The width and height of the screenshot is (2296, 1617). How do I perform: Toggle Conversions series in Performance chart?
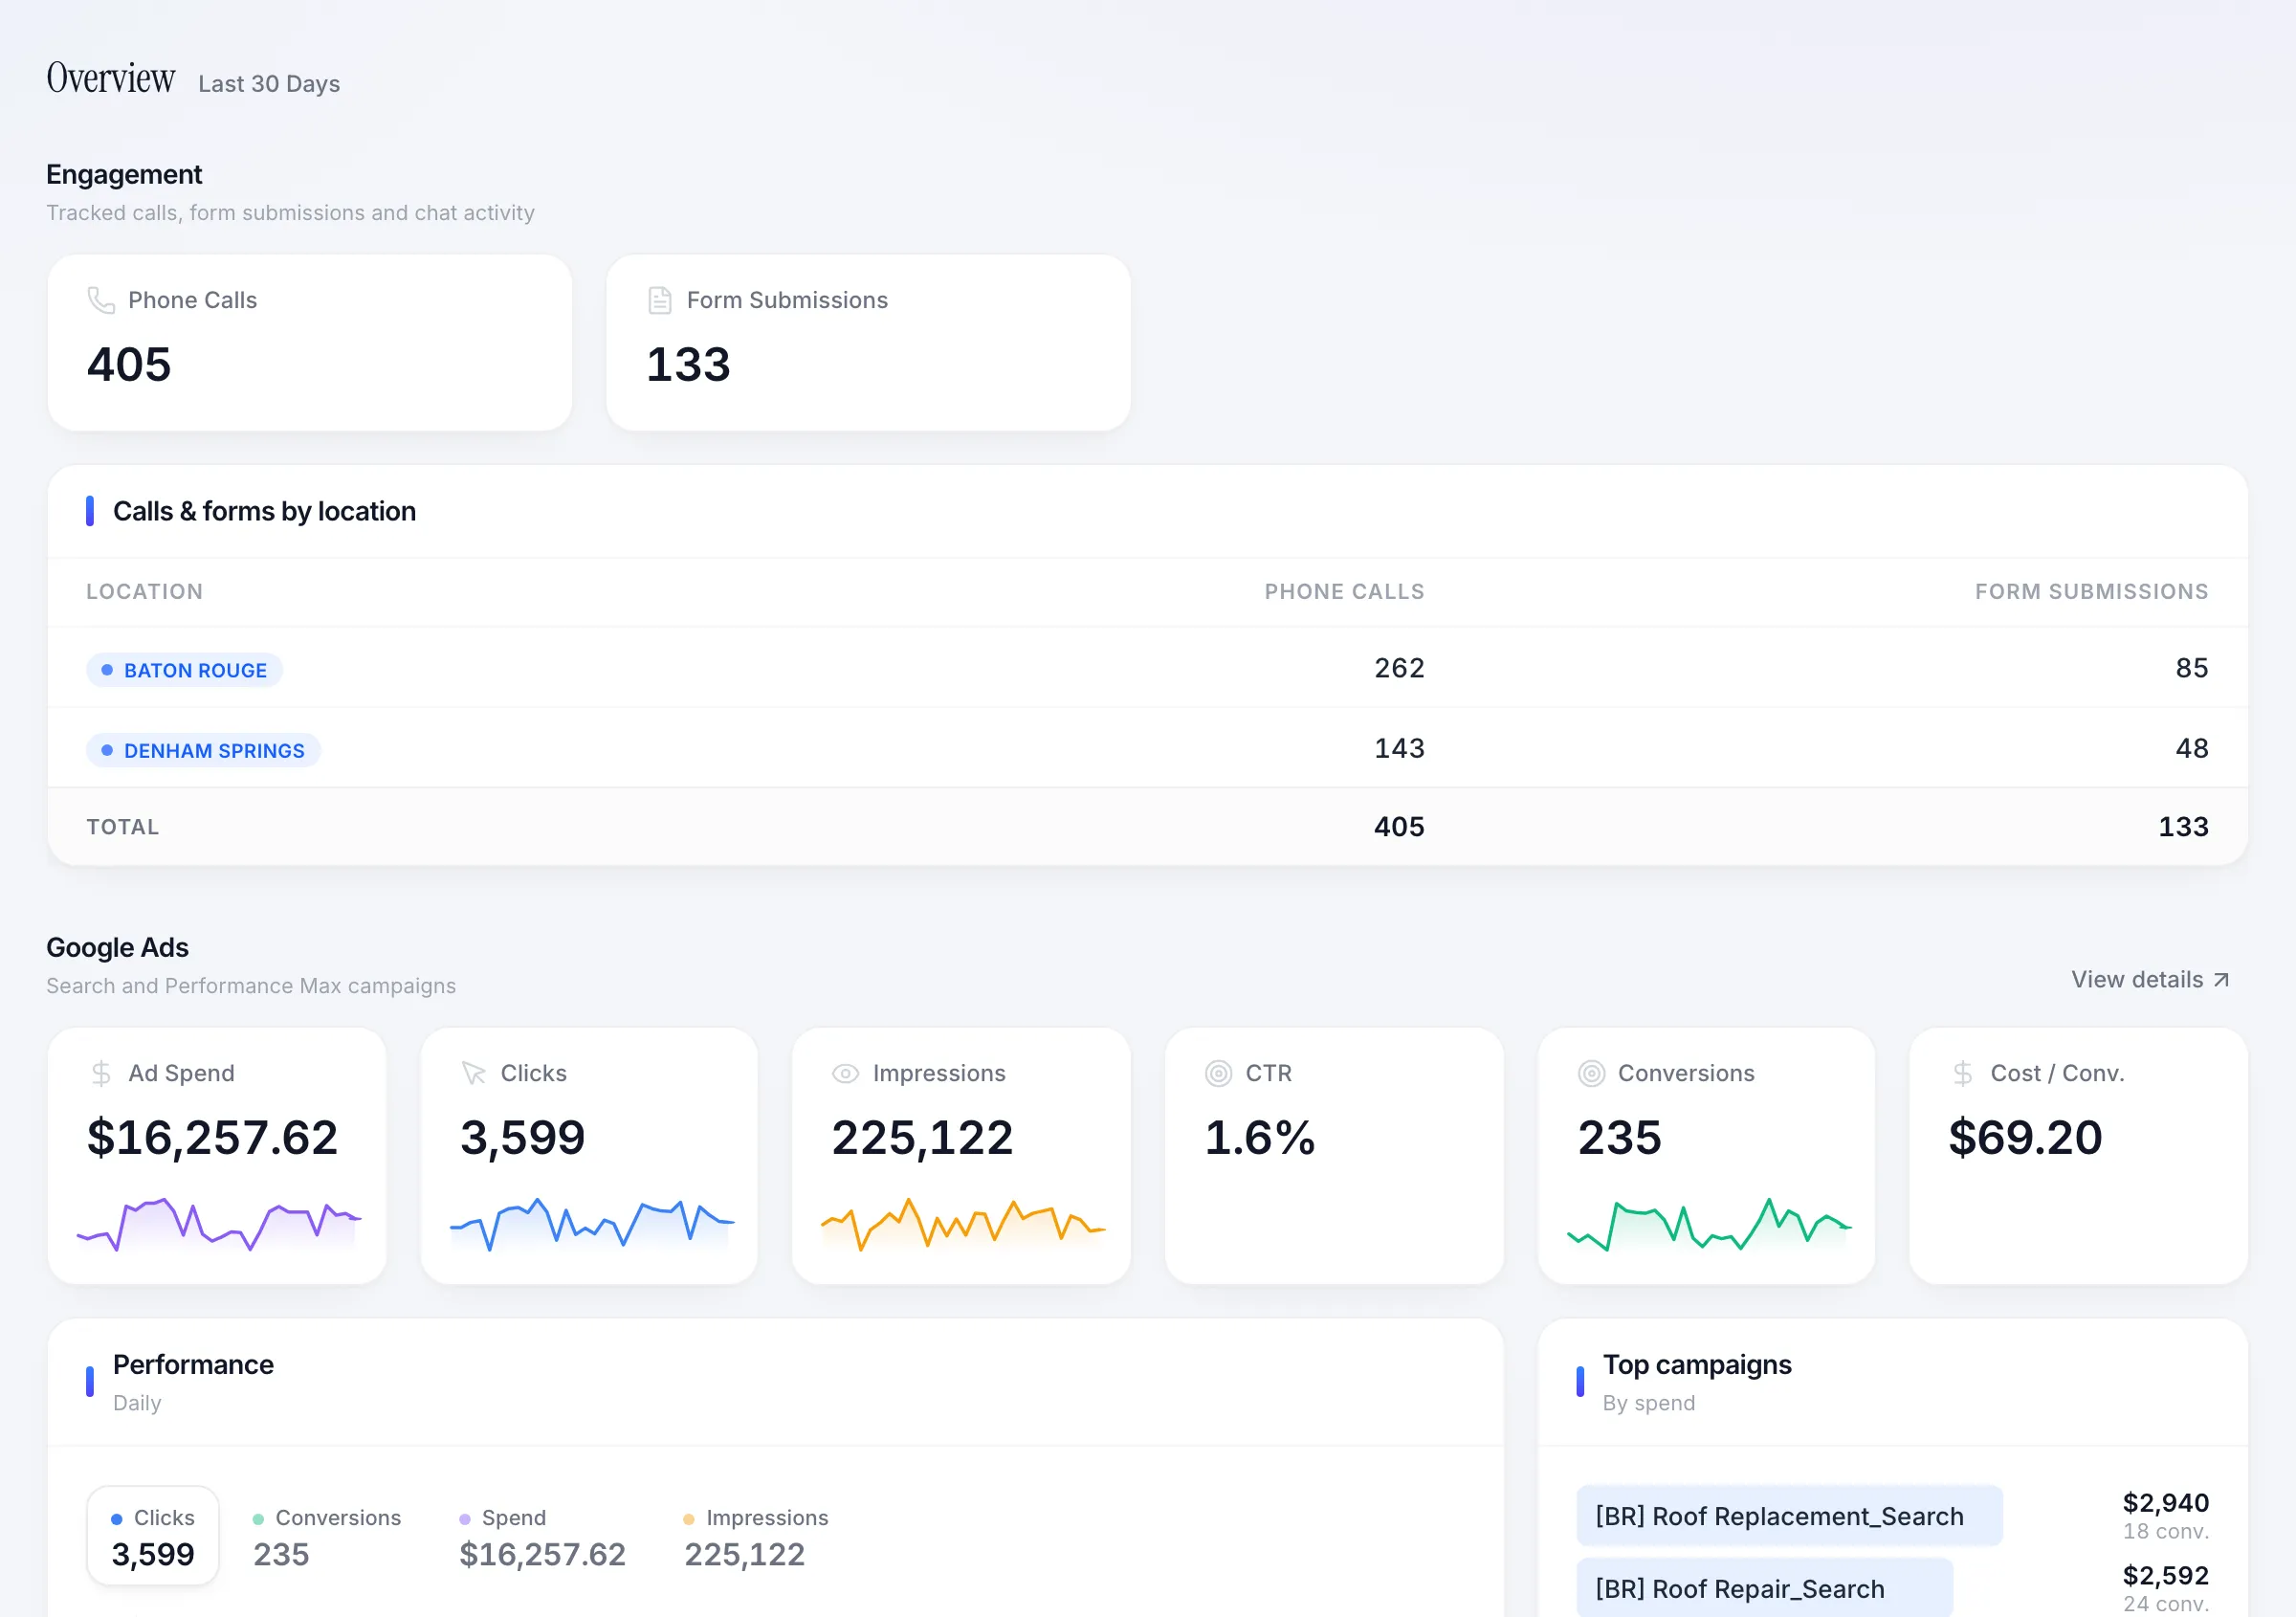pos(326,1536)
